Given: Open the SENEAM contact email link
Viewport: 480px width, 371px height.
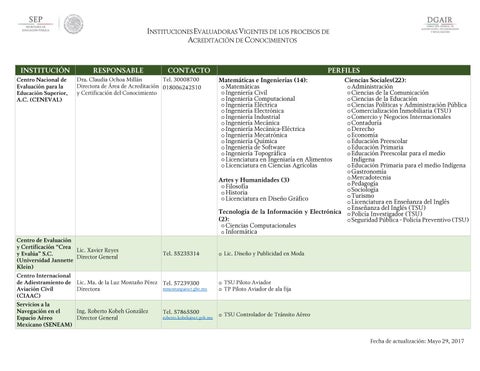Looking at the screenshot, I should [x=188, y=318].
